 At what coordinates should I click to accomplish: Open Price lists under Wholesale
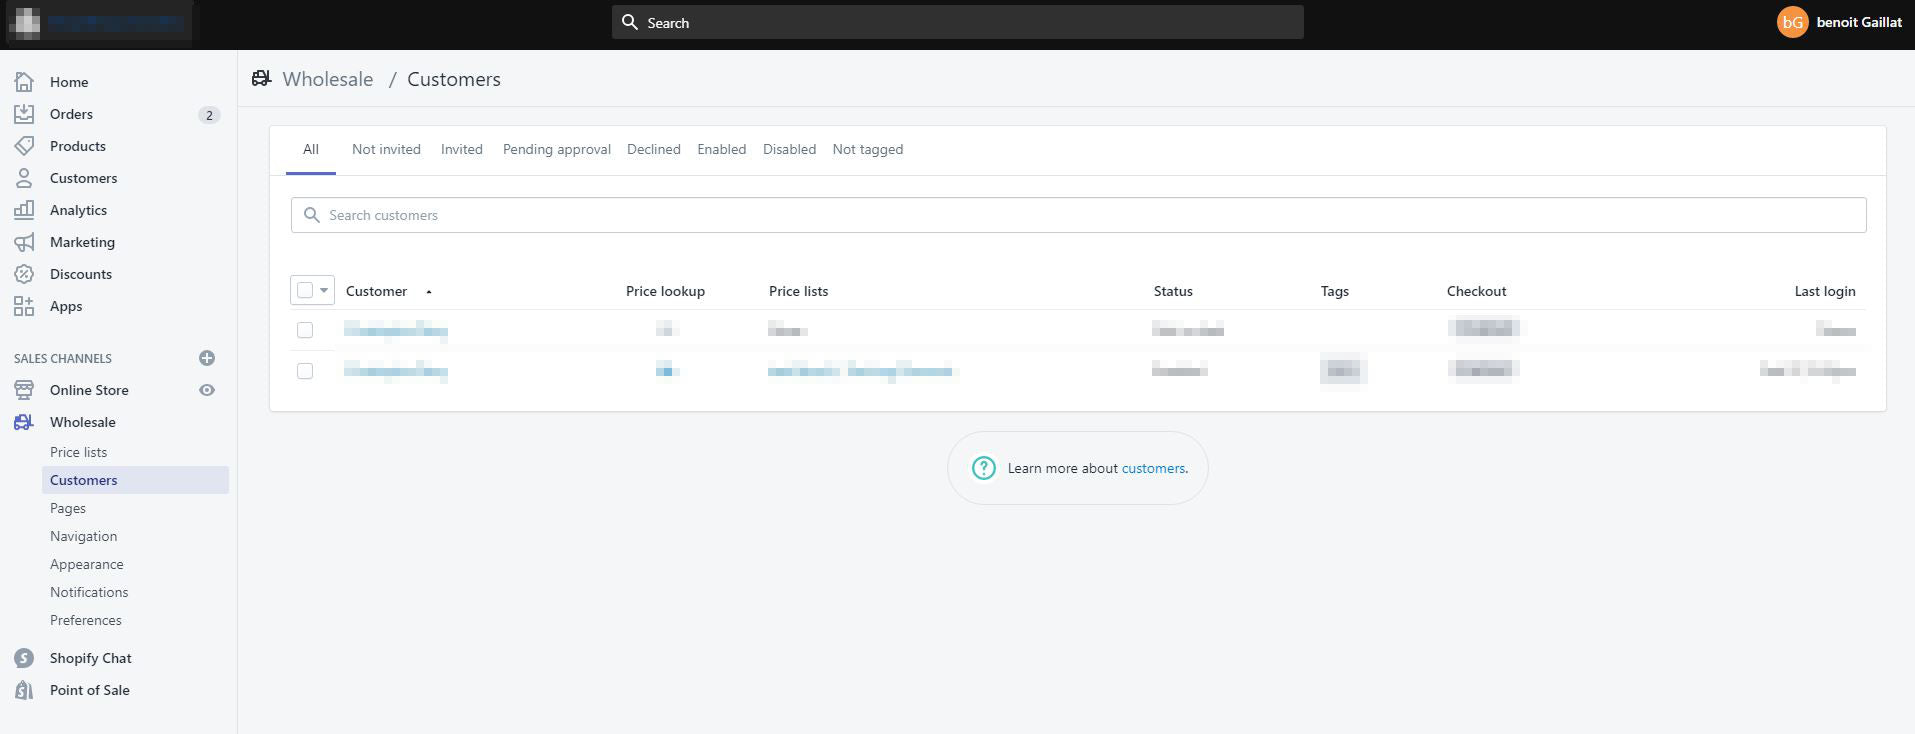[x=79, y=452]
